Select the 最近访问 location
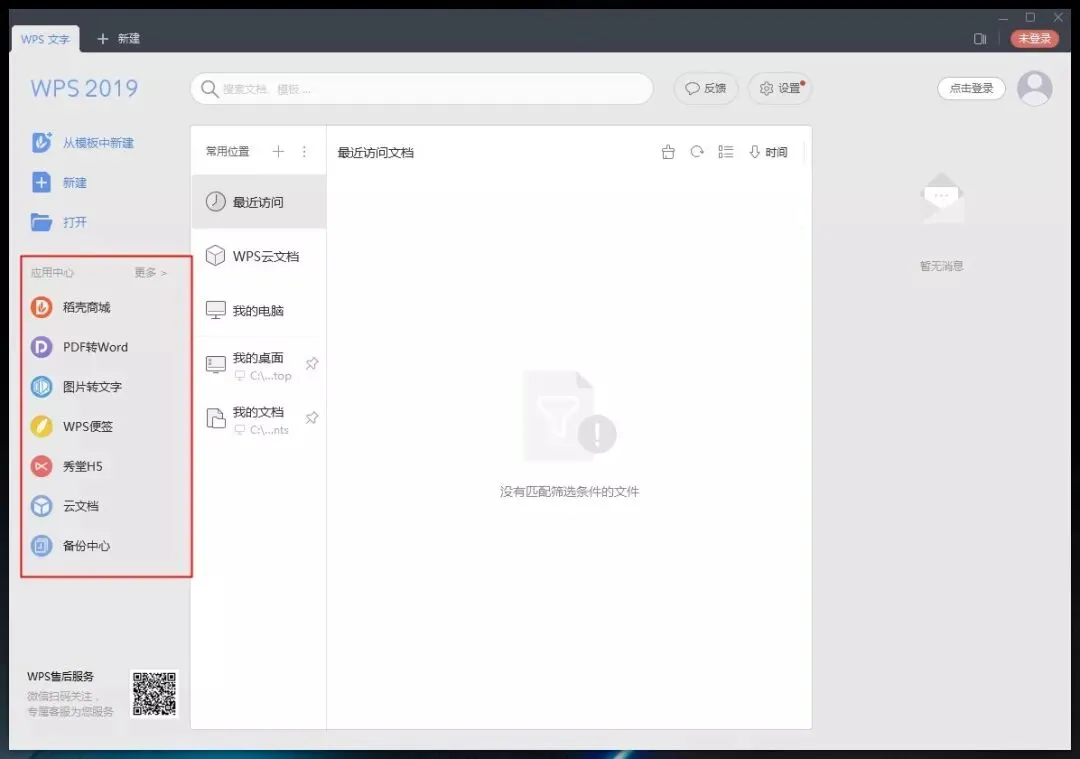 pyautogui.click(x=259, y=202)
